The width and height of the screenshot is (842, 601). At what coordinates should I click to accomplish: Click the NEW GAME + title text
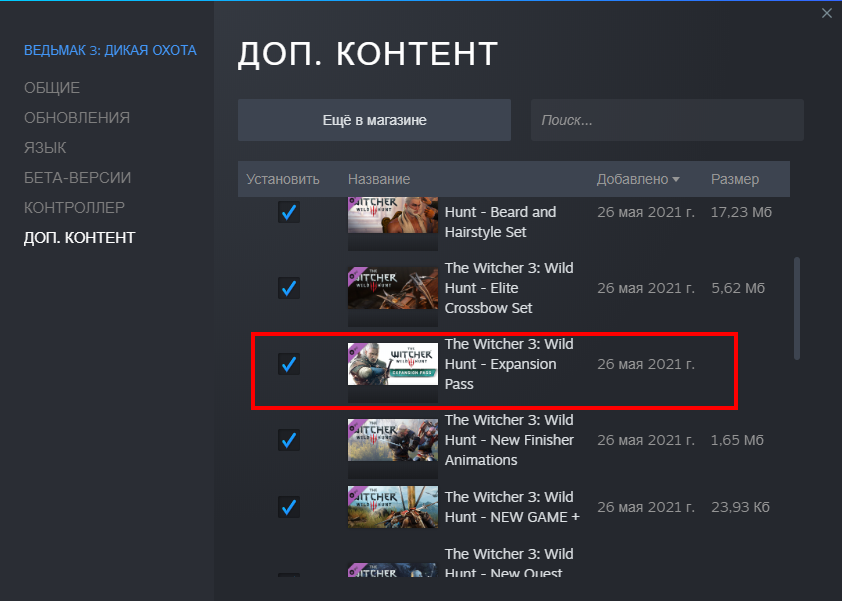[x=512, y=507]
